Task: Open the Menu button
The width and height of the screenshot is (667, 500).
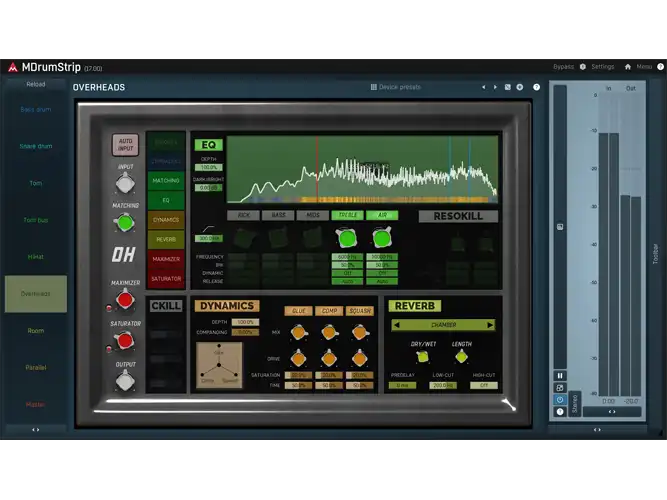Action: pyautogui.click(x=644, y=67)
